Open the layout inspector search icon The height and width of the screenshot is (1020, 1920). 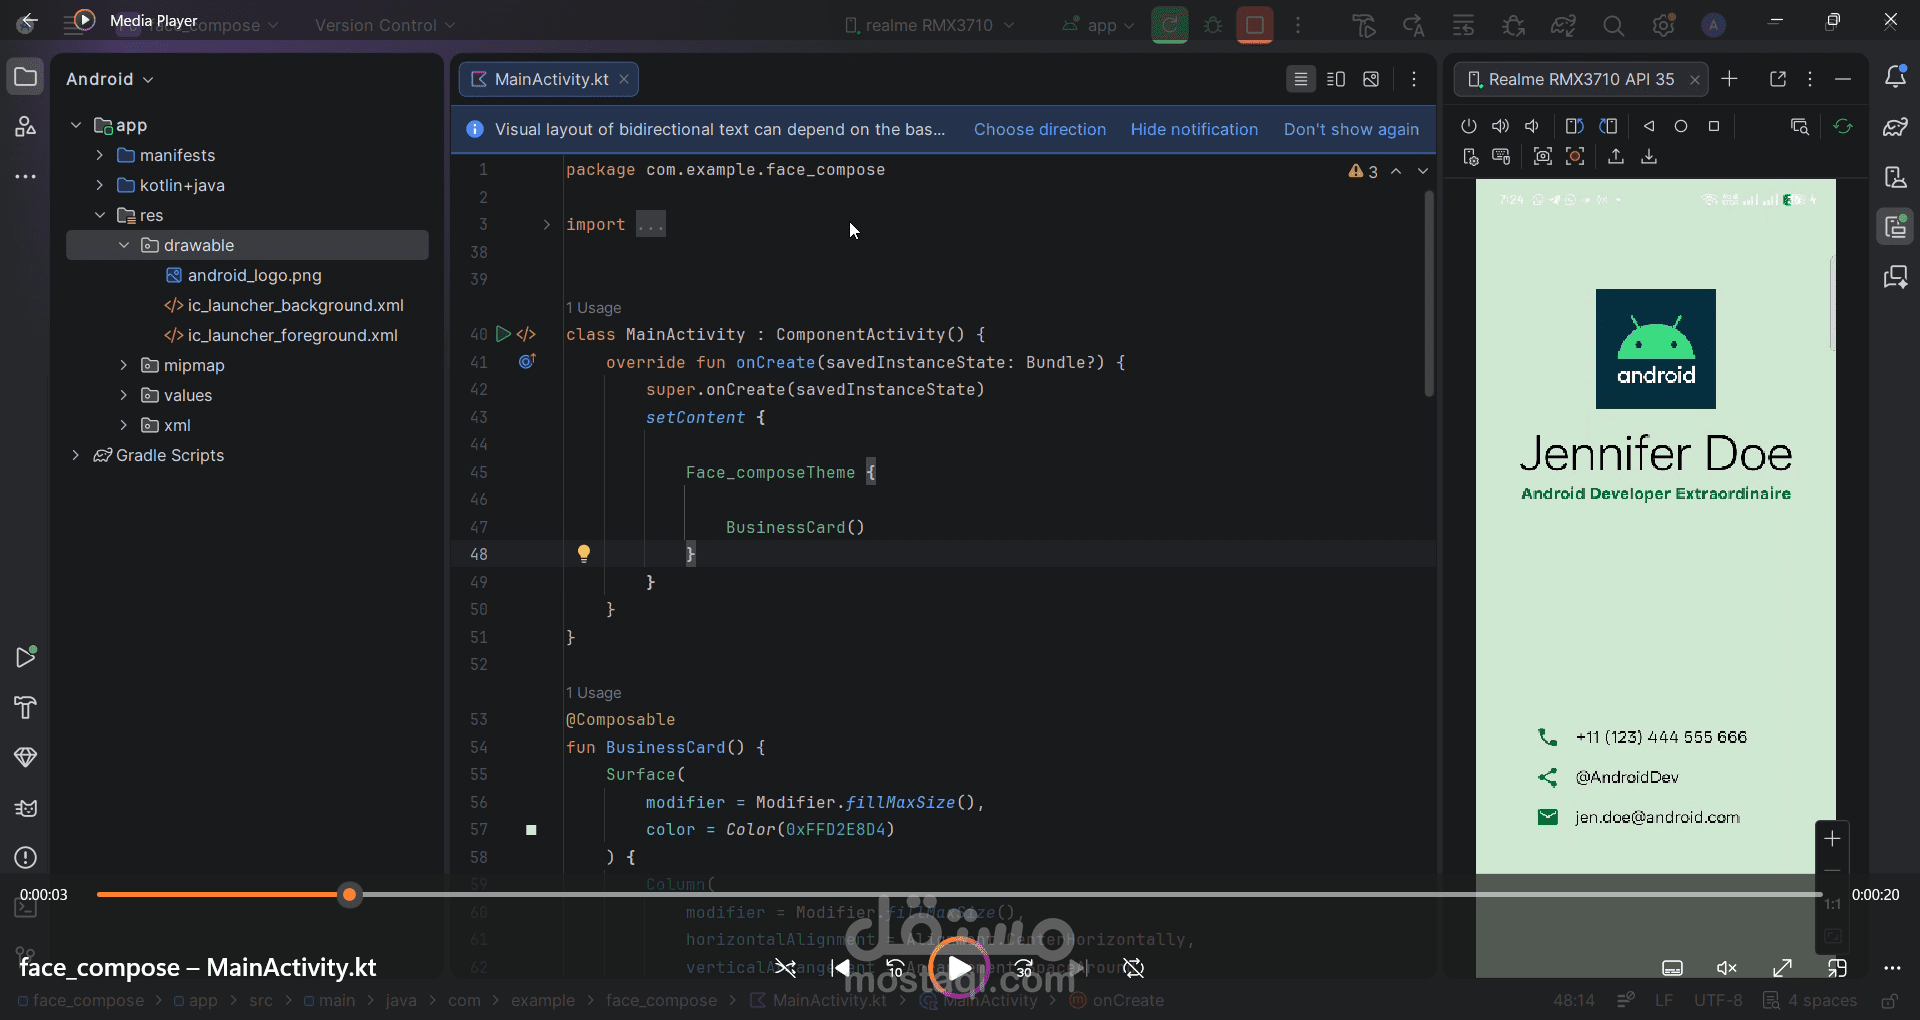pos(1800,126)
